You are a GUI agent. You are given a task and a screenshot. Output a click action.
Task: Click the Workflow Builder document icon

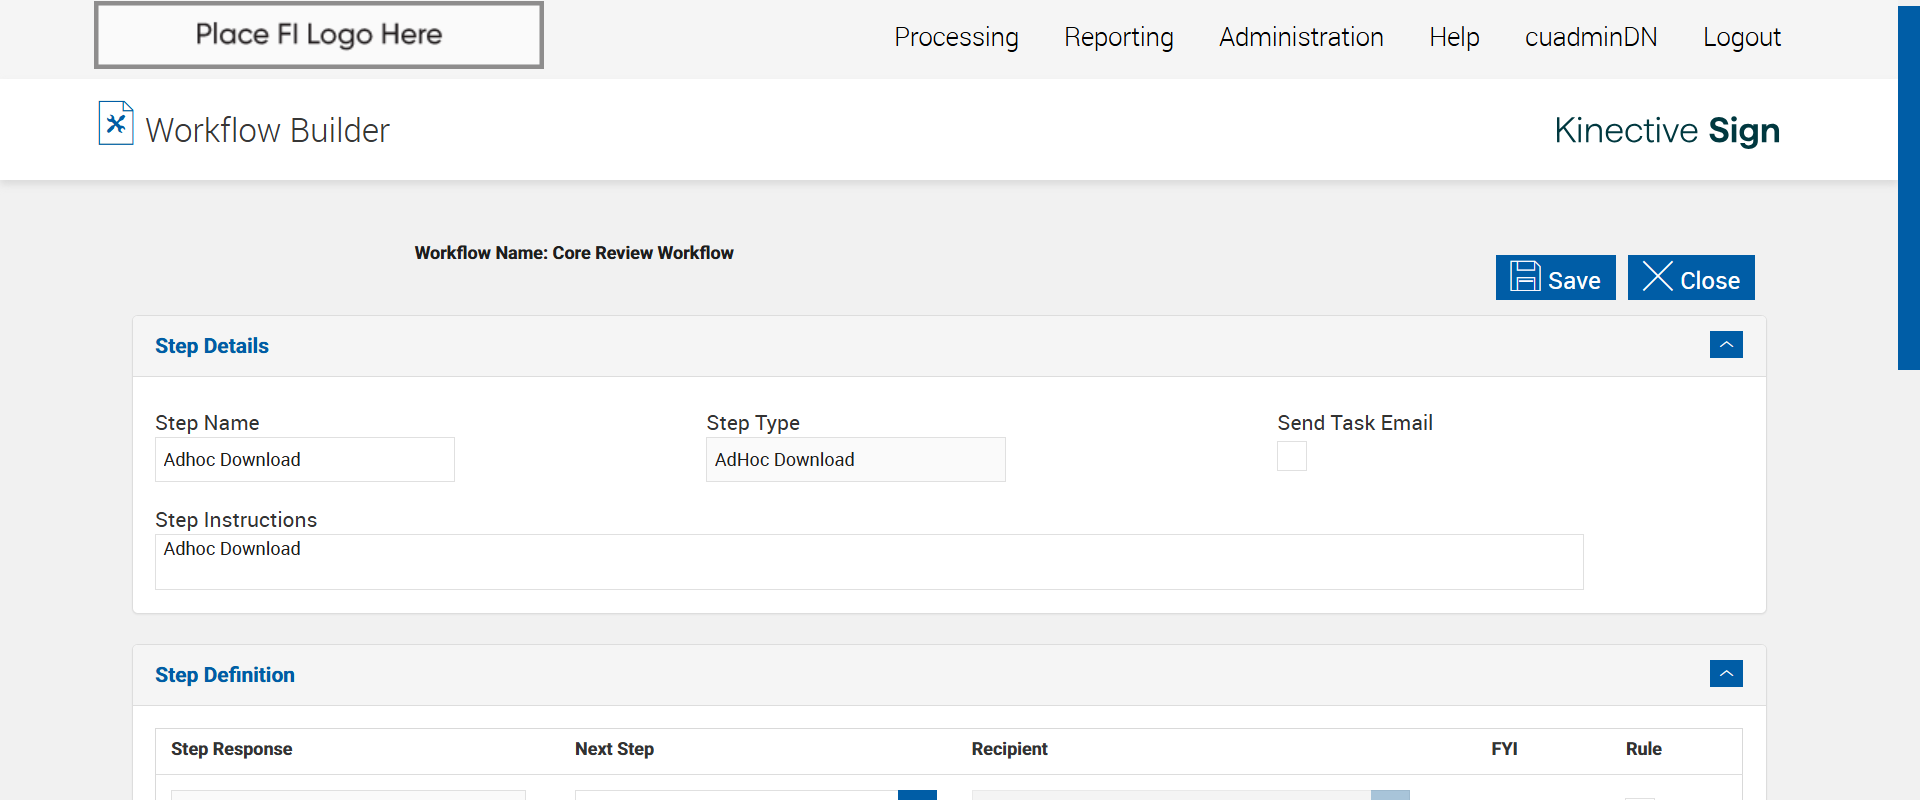tap(116, 123)
